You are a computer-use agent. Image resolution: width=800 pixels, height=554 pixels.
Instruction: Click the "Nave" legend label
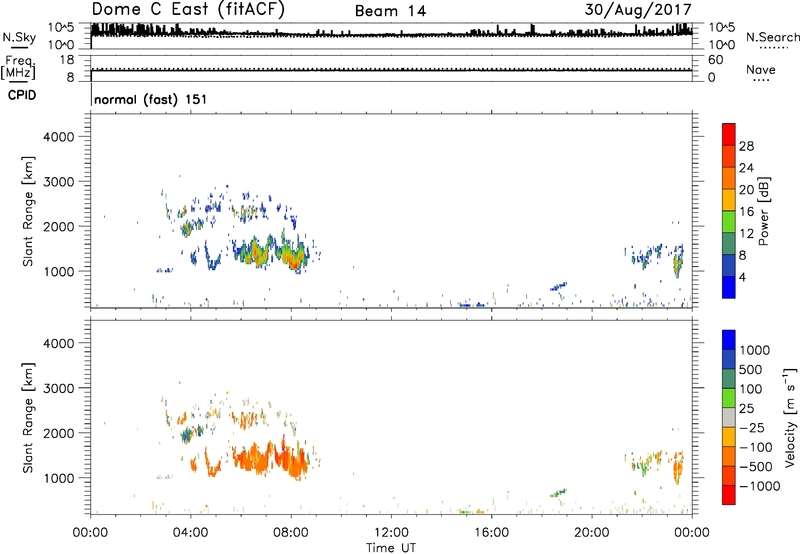pos(761,69)
